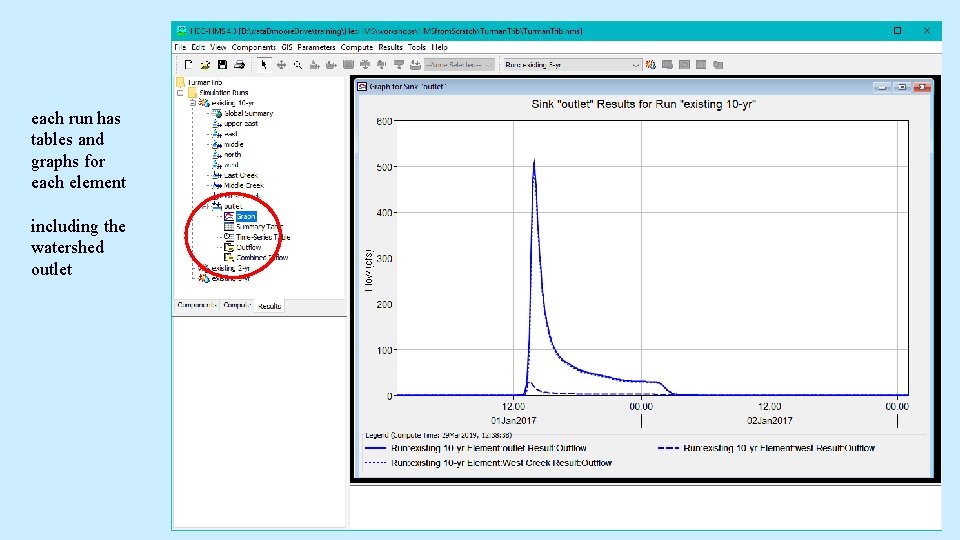This screenshot has width=960, height=540.
Task: Click the west Outflow dashed legend entry
Action: (767, 448)
